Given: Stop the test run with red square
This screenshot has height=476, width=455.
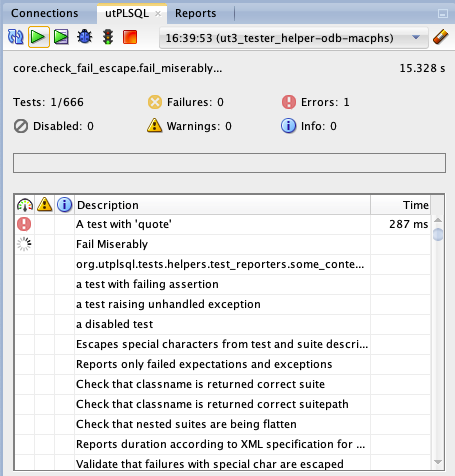Looking at the screenshot, I should coord(130,37).
